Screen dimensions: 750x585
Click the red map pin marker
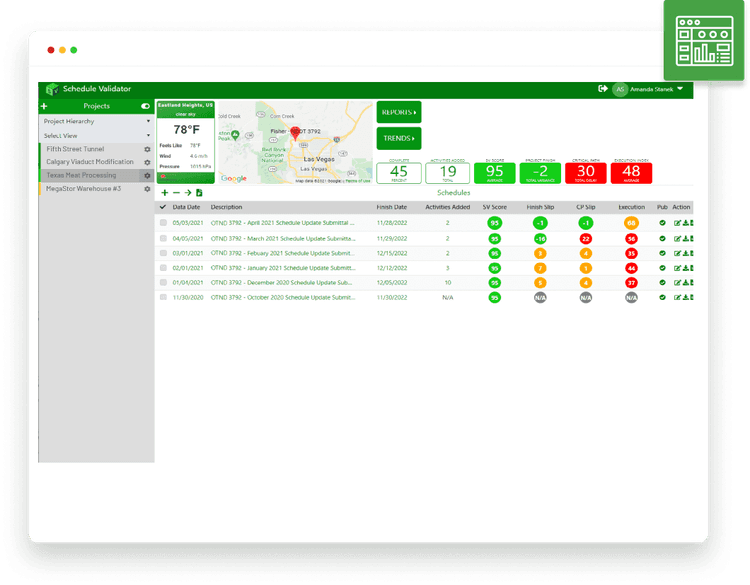tap(296, 133)
